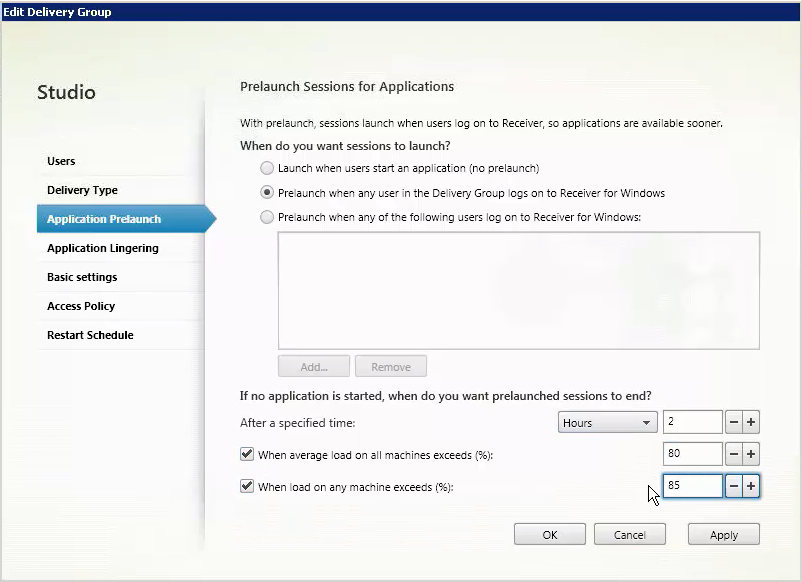The image size is (801, 582).
Task: Increase any-machine load threshold with plus
Action: pyautogui.click(x=751, y=486)
